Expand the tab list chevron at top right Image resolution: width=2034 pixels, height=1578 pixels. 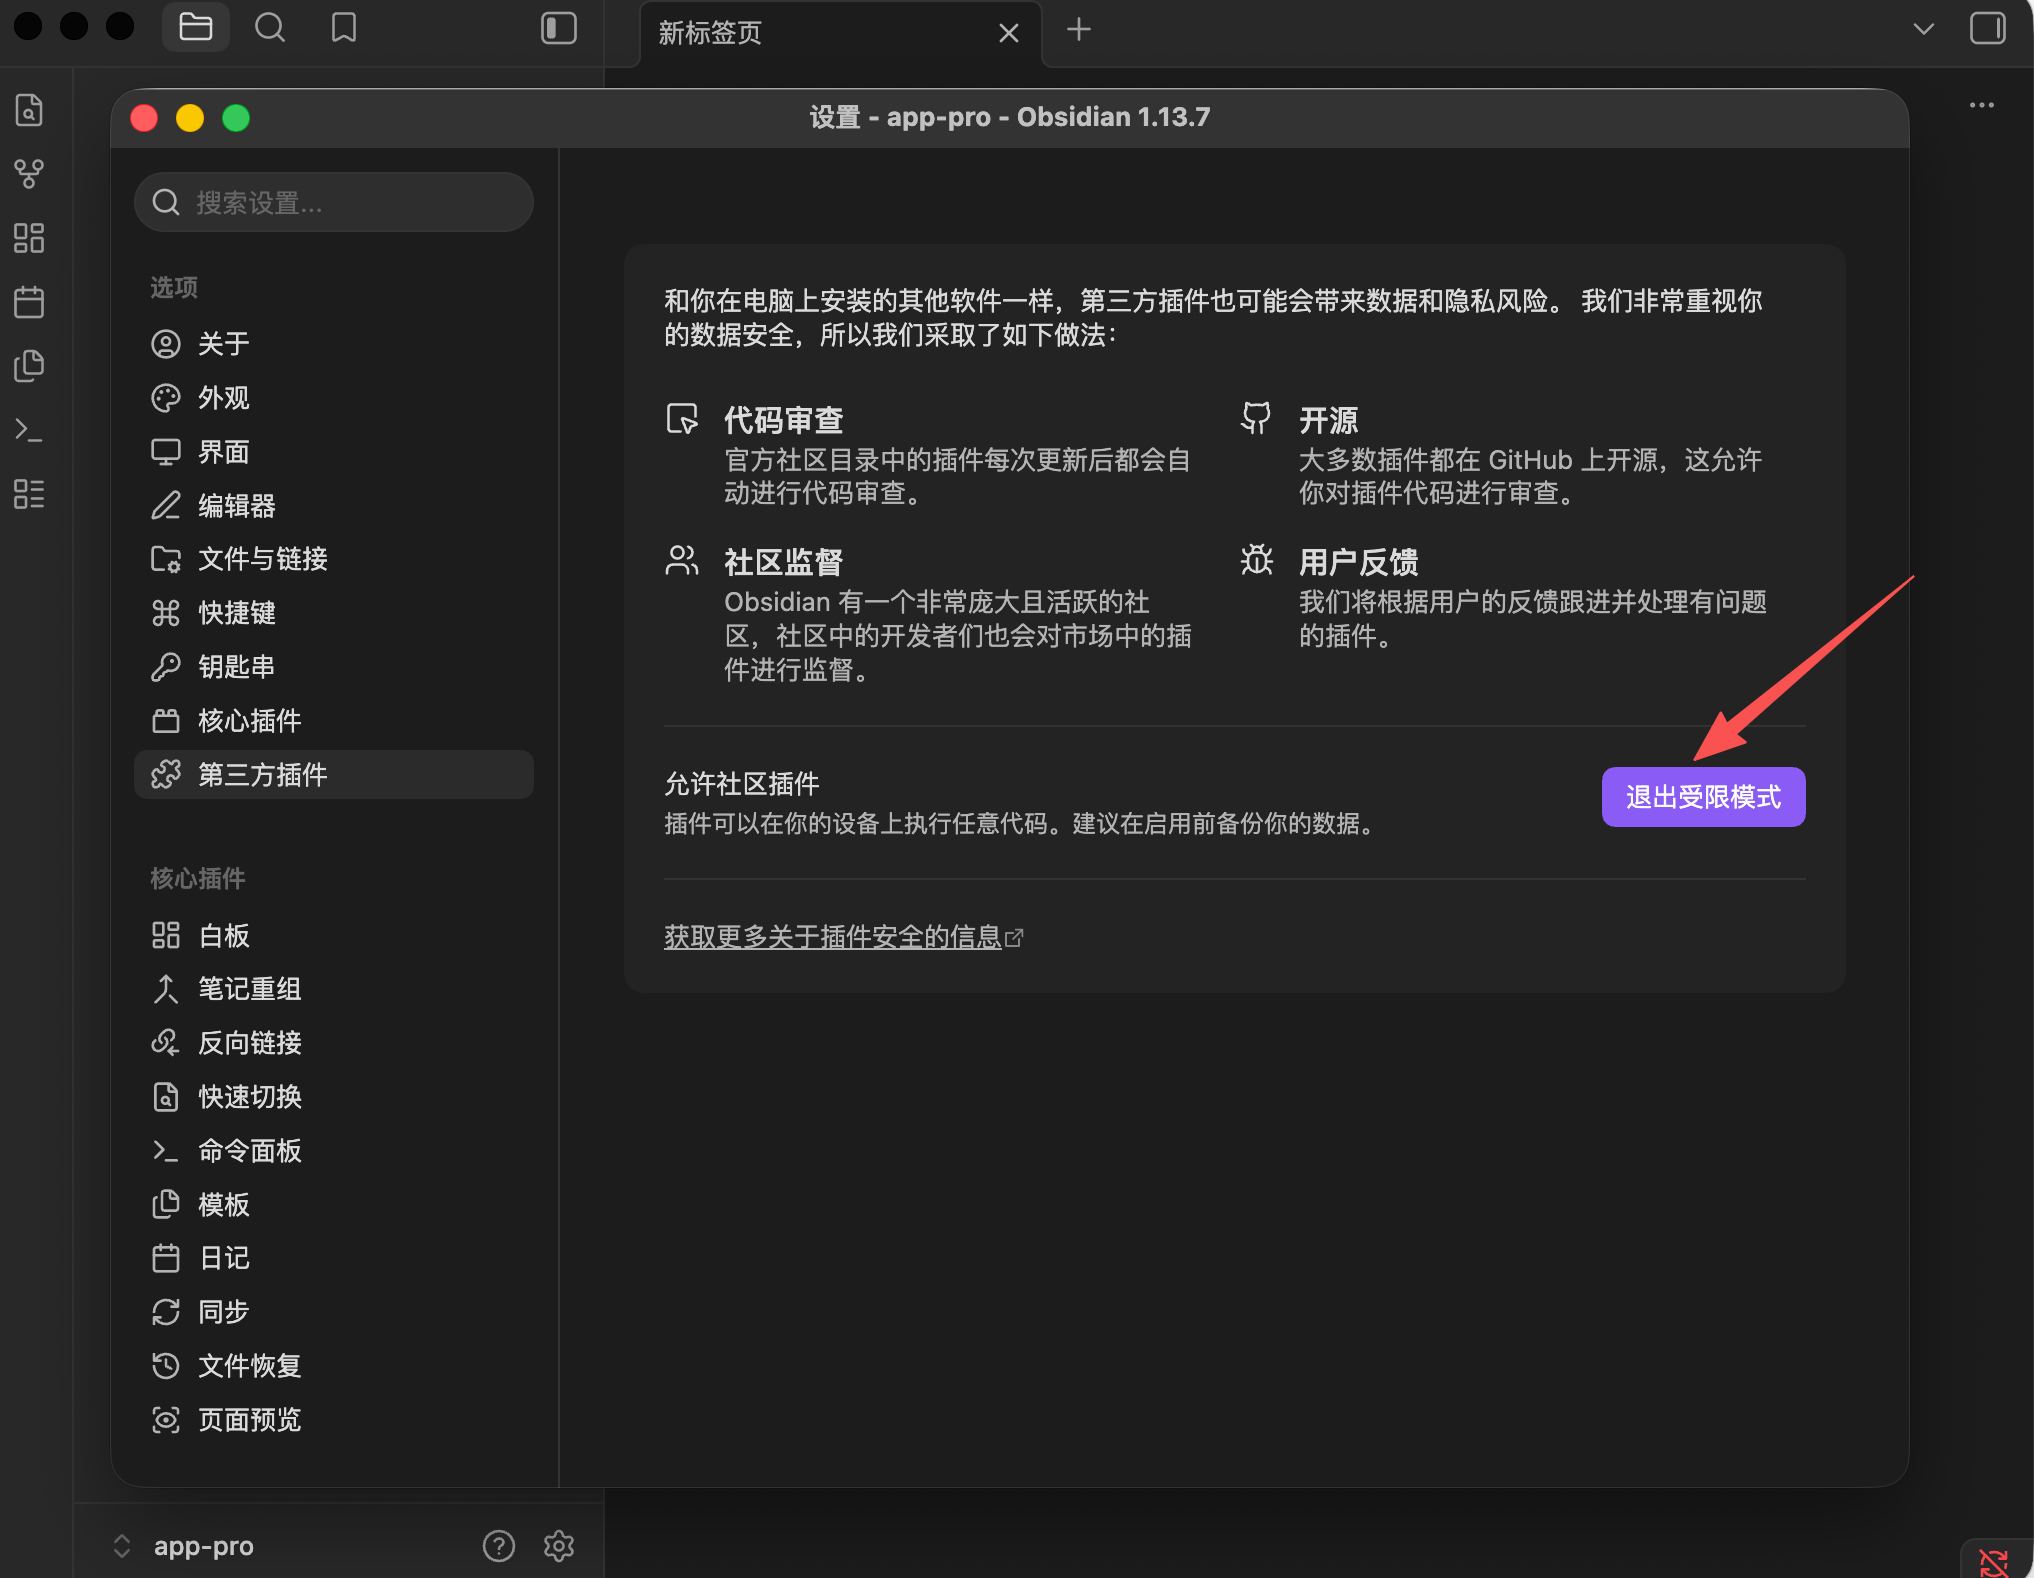(1923, 28)
